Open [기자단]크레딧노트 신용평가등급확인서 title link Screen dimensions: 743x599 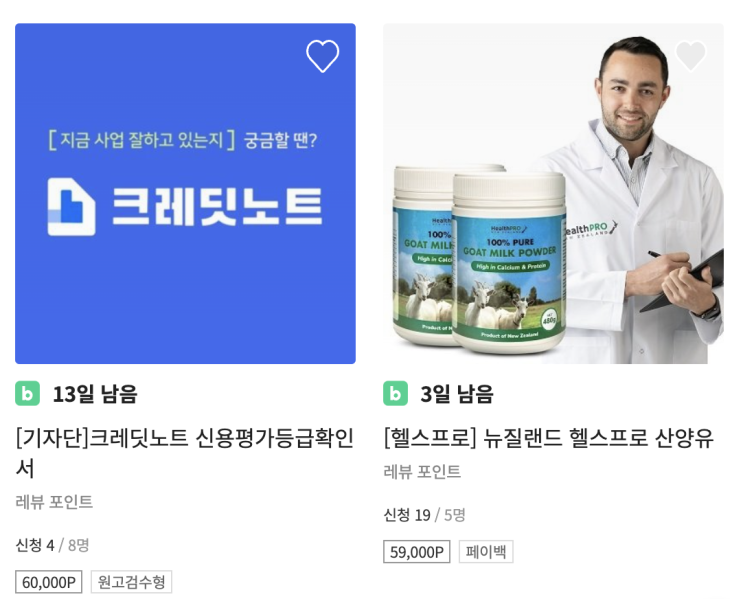[184, 453]
